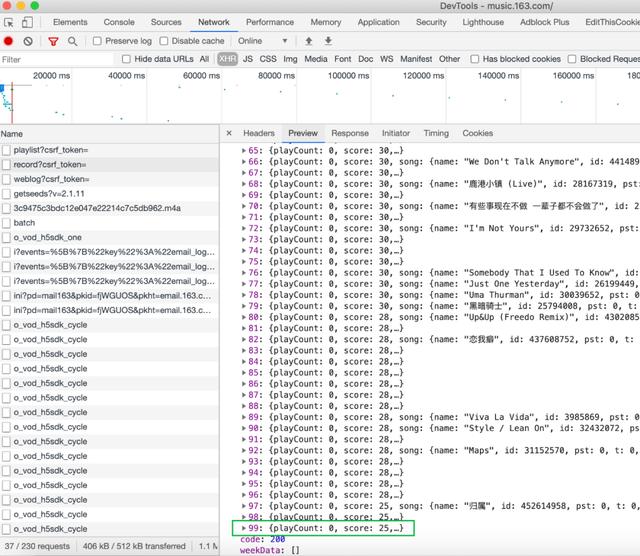
Task: Switch to the Elements panel
Action: tap(70, 22)
